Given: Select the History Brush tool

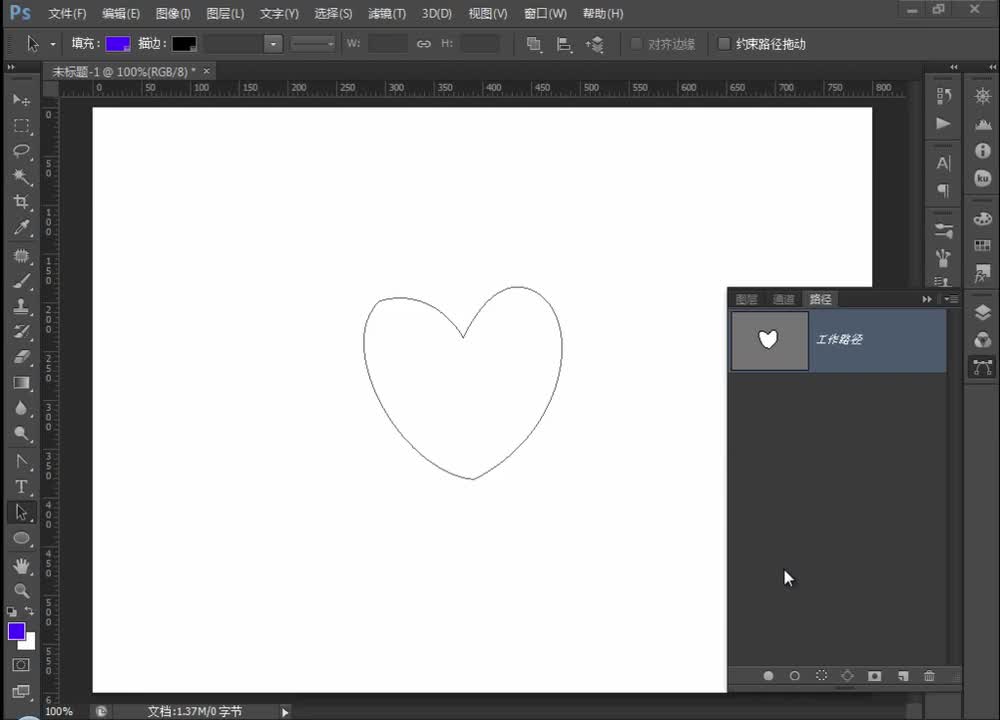Looking at the screenshot, I should point(21,332).
